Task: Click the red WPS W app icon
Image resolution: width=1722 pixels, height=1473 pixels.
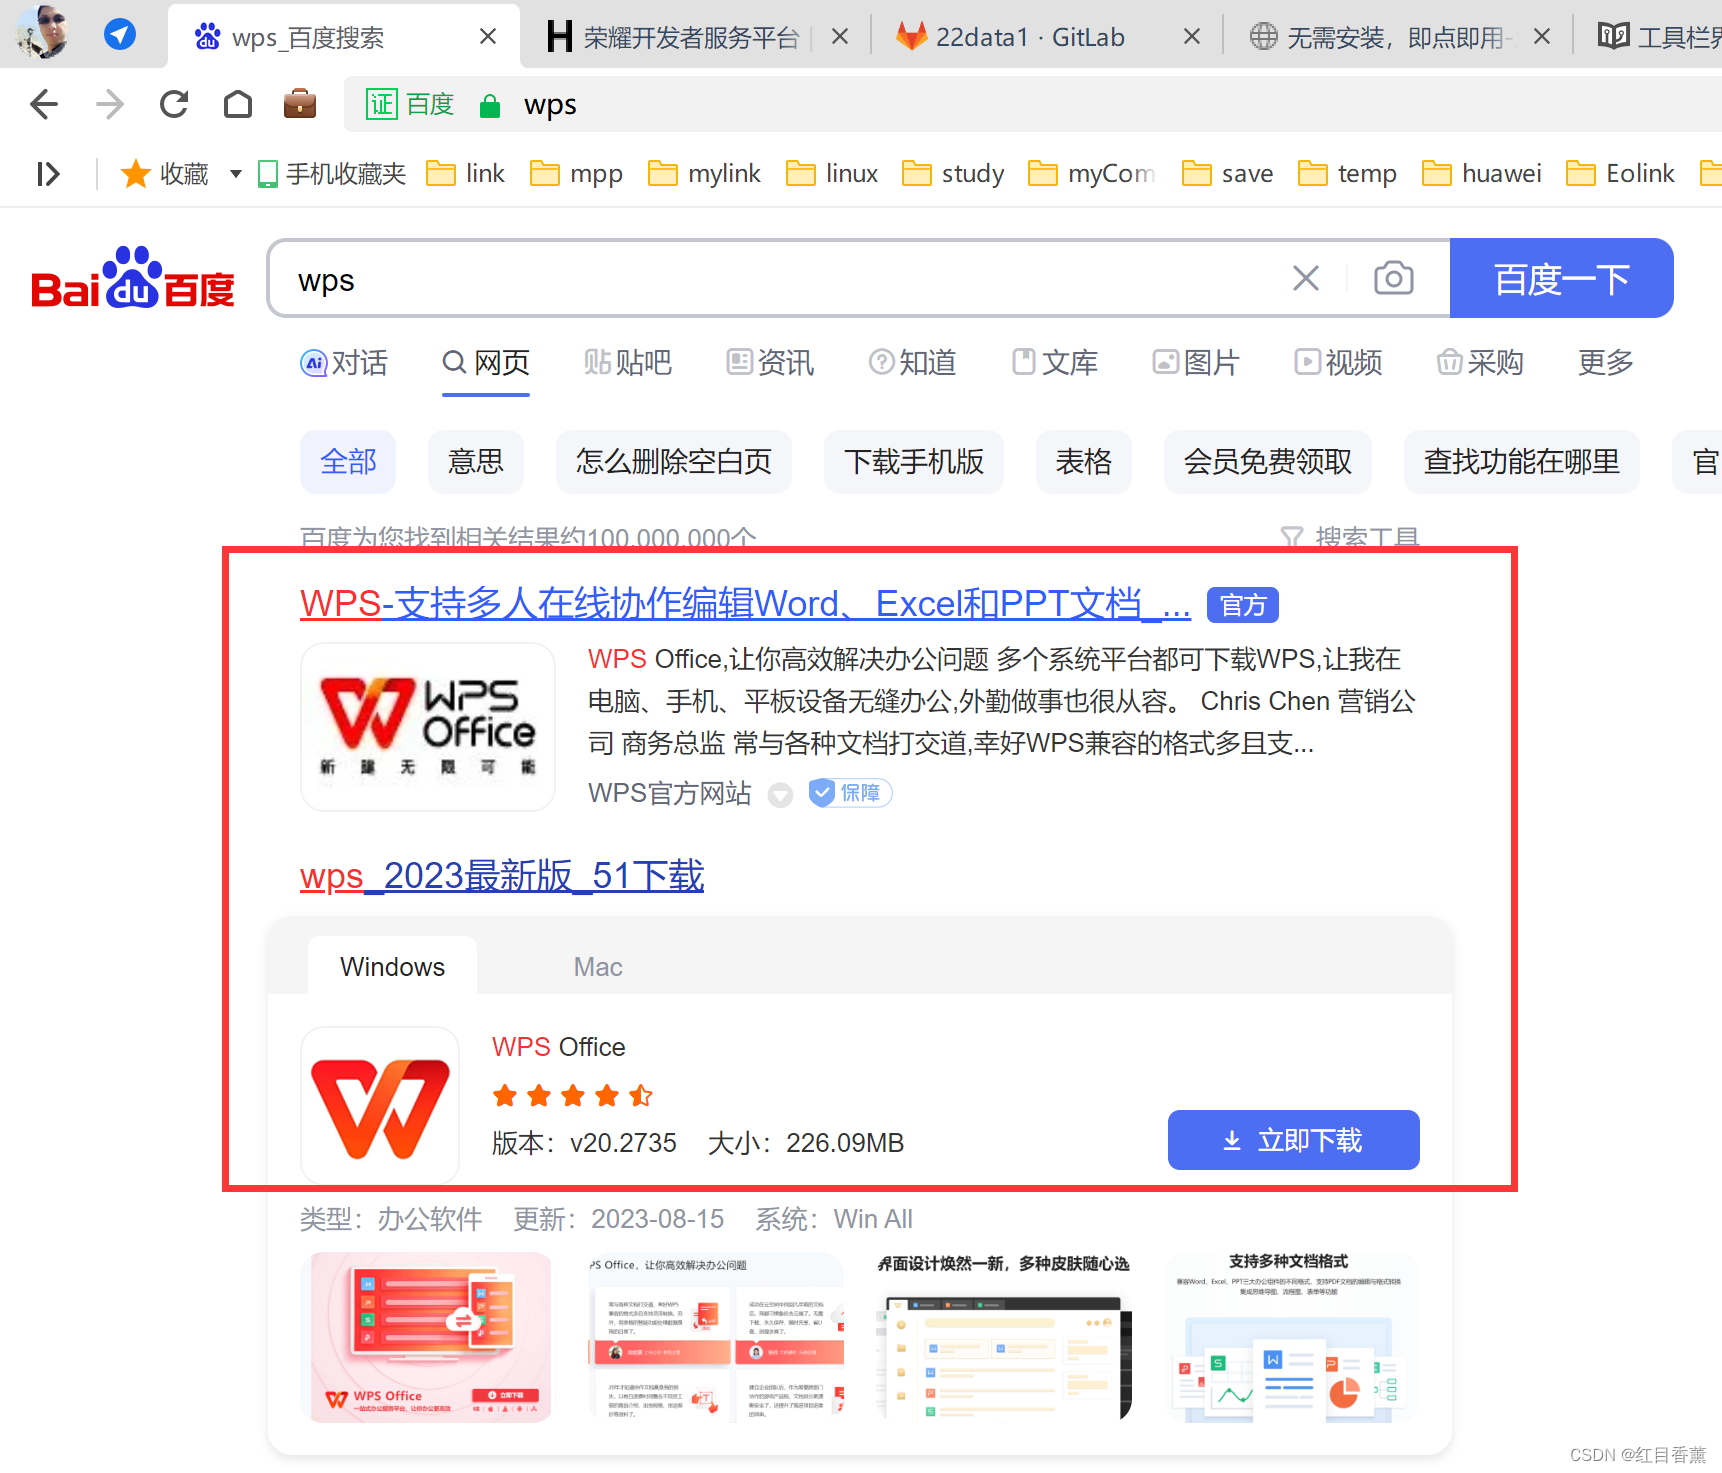Action: tap(380, 1107)
